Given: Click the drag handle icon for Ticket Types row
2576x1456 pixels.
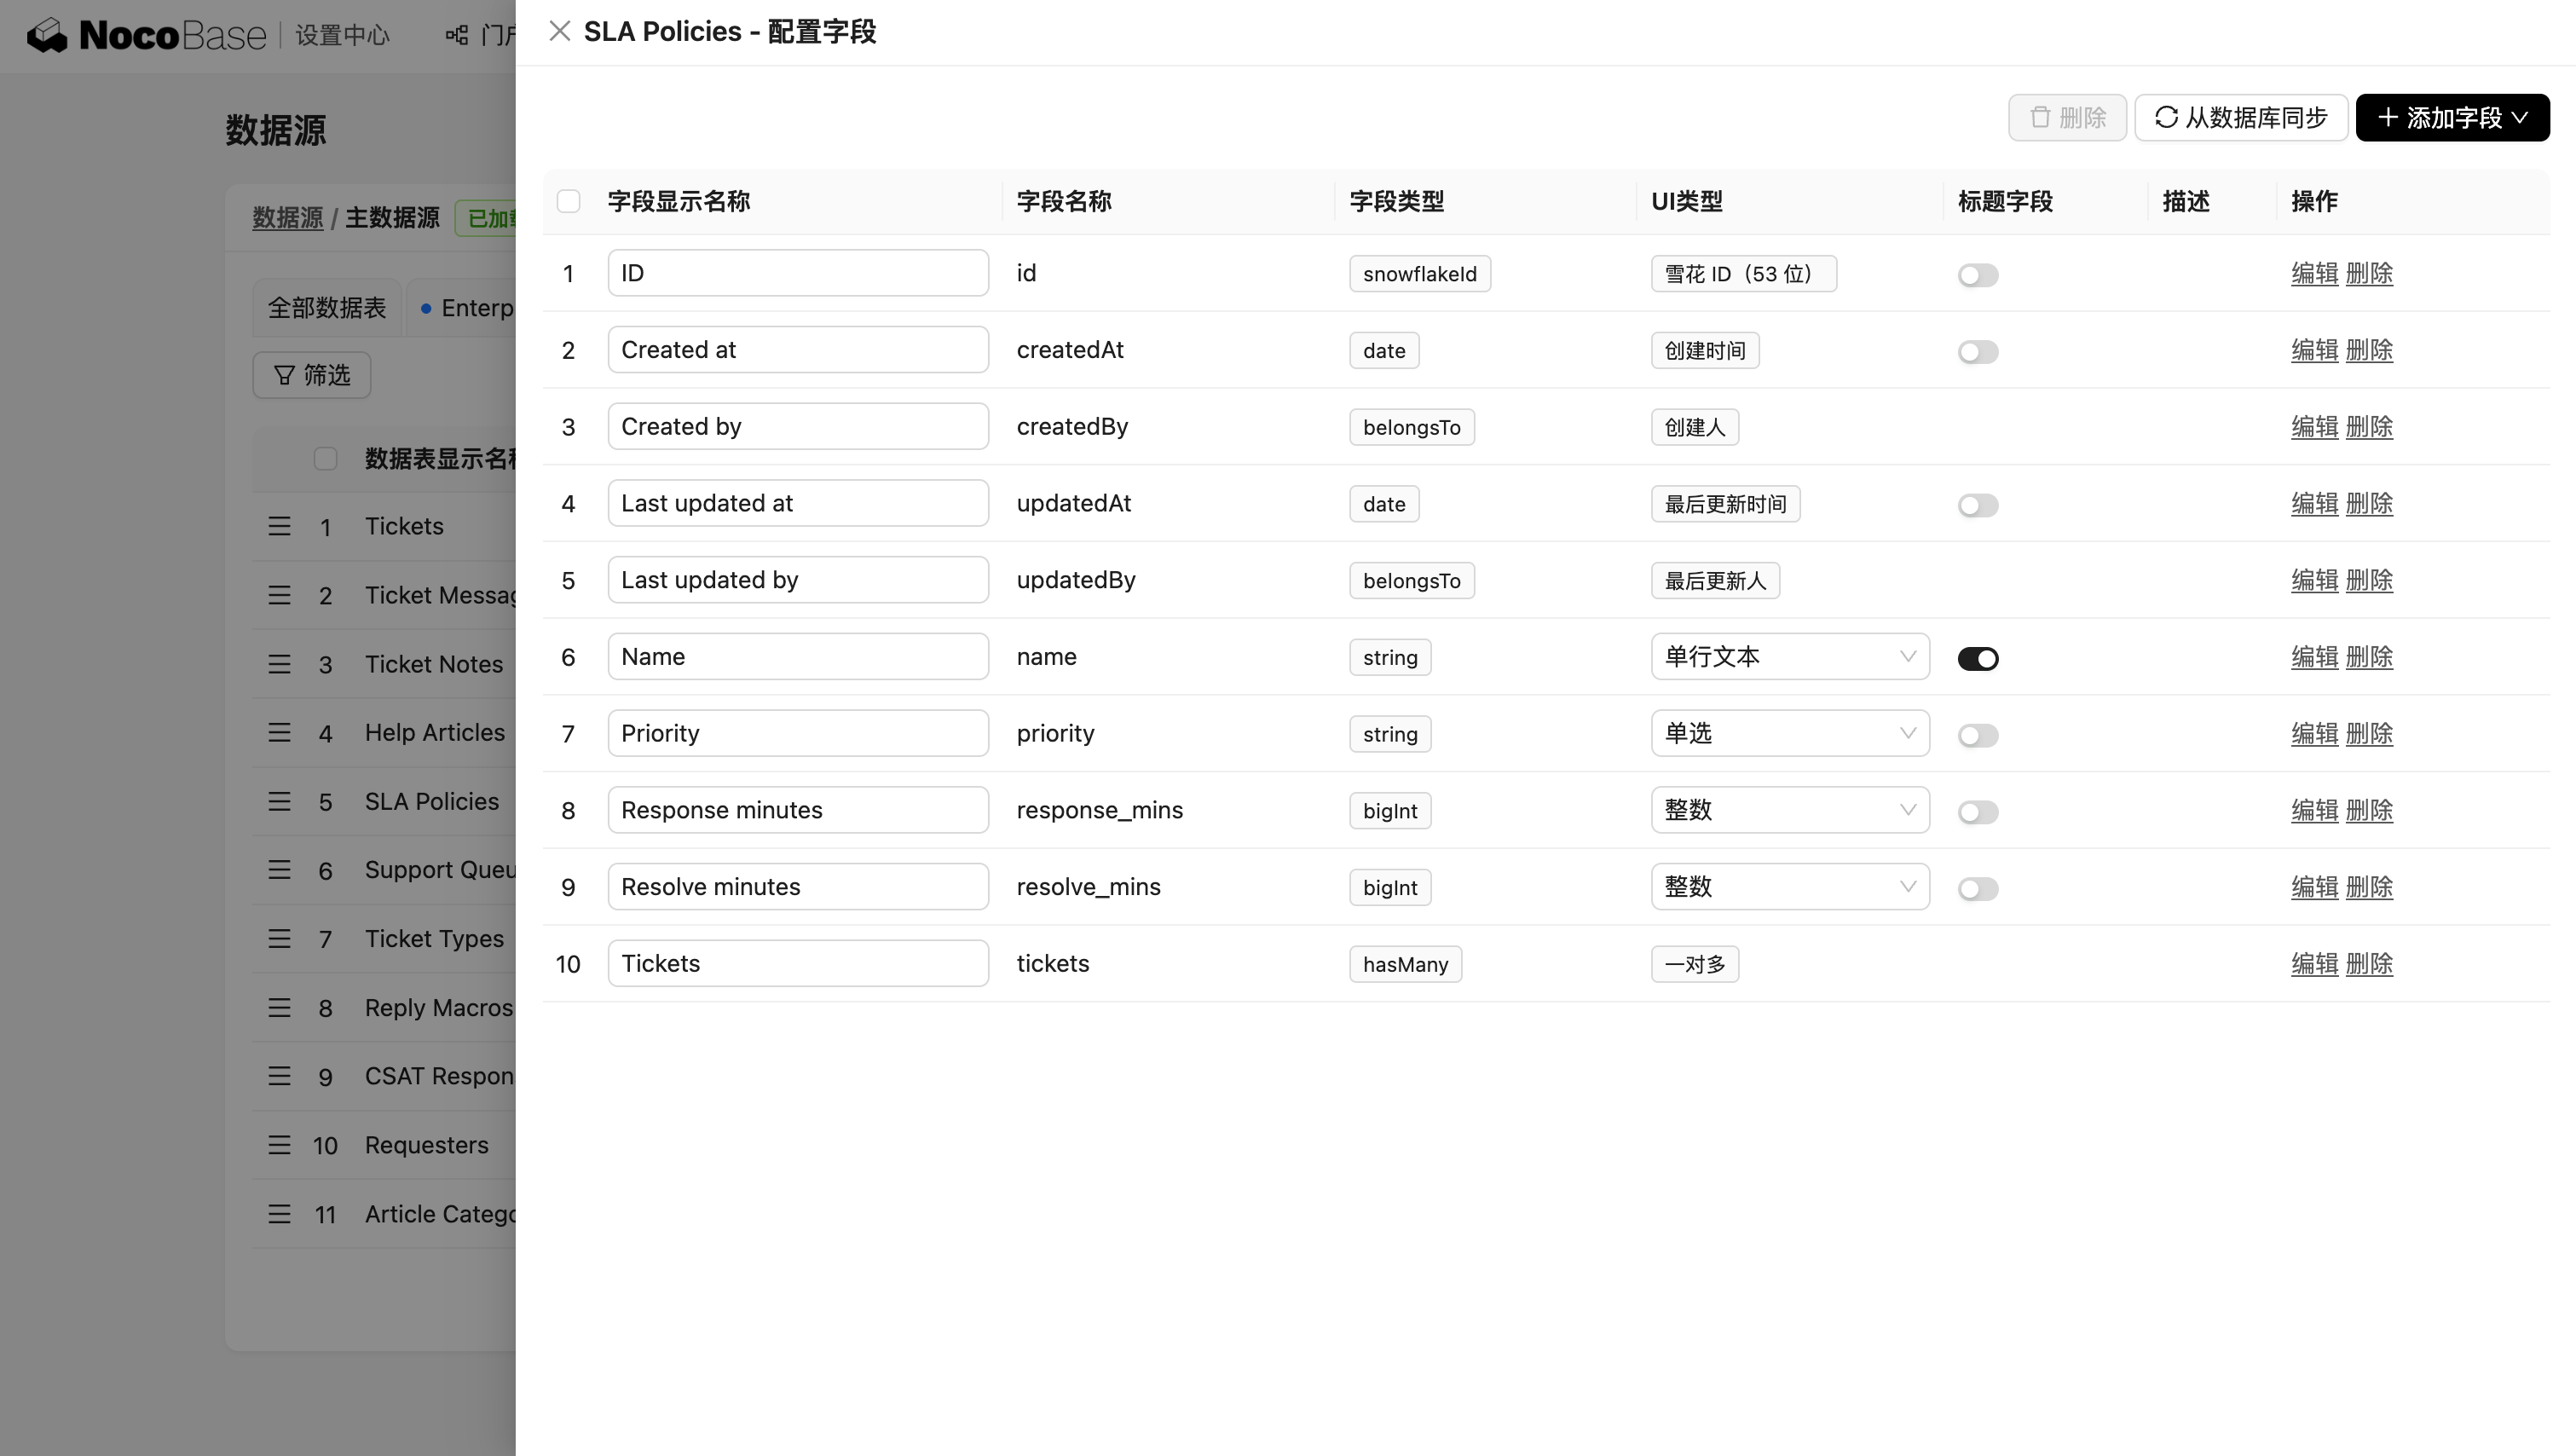Looking at the screenshot, I should (279, 939).
